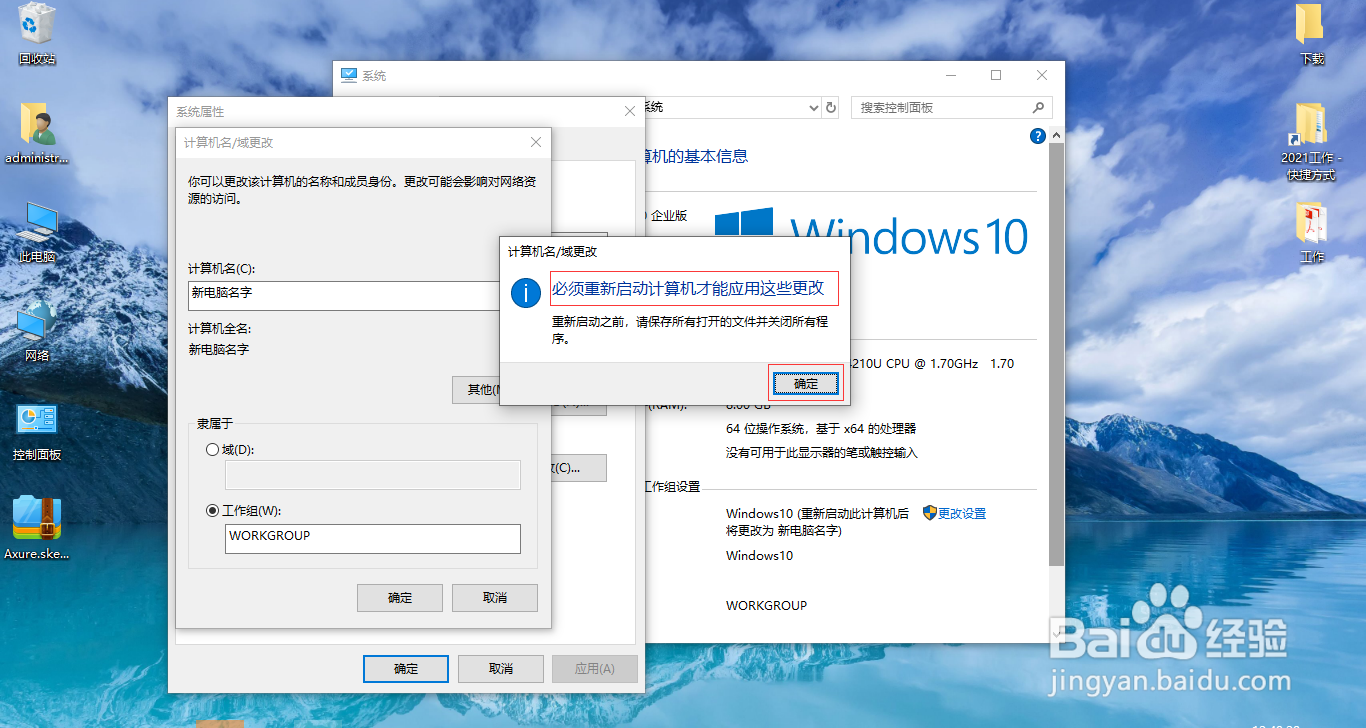Click the refresh icon in address bar
1366x728 pixels.
[x=830, y=107]
